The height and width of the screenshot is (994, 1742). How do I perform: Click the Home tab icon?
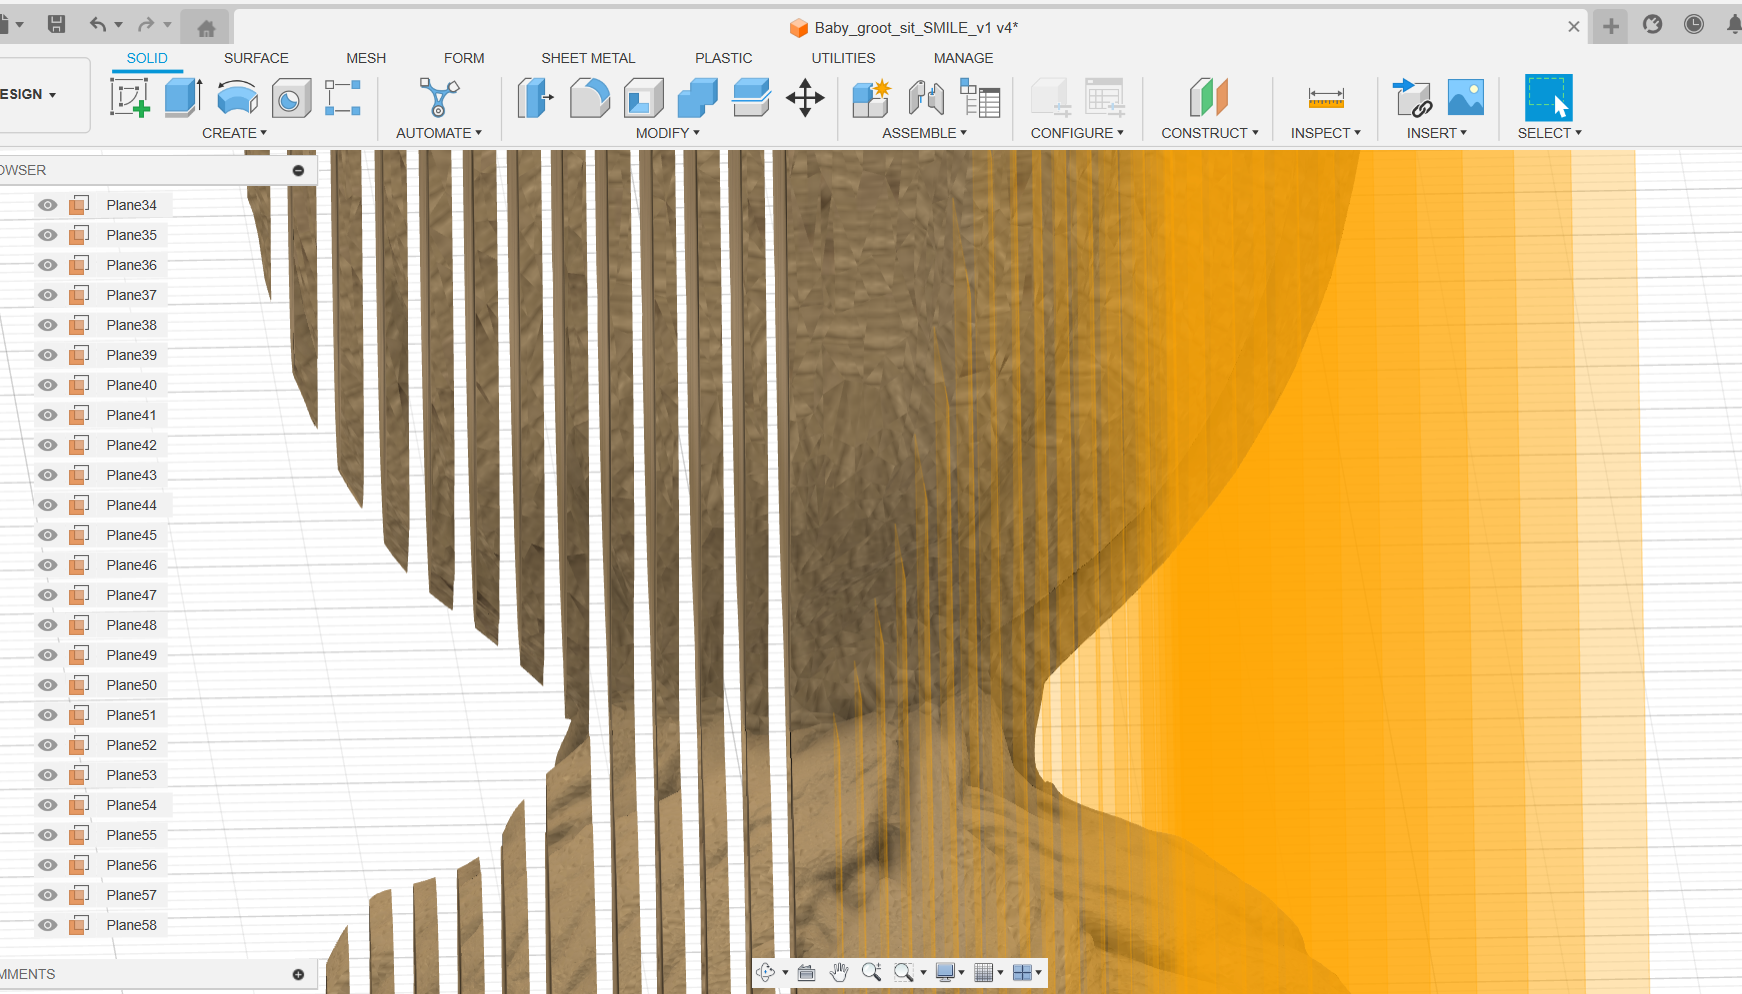206,28
